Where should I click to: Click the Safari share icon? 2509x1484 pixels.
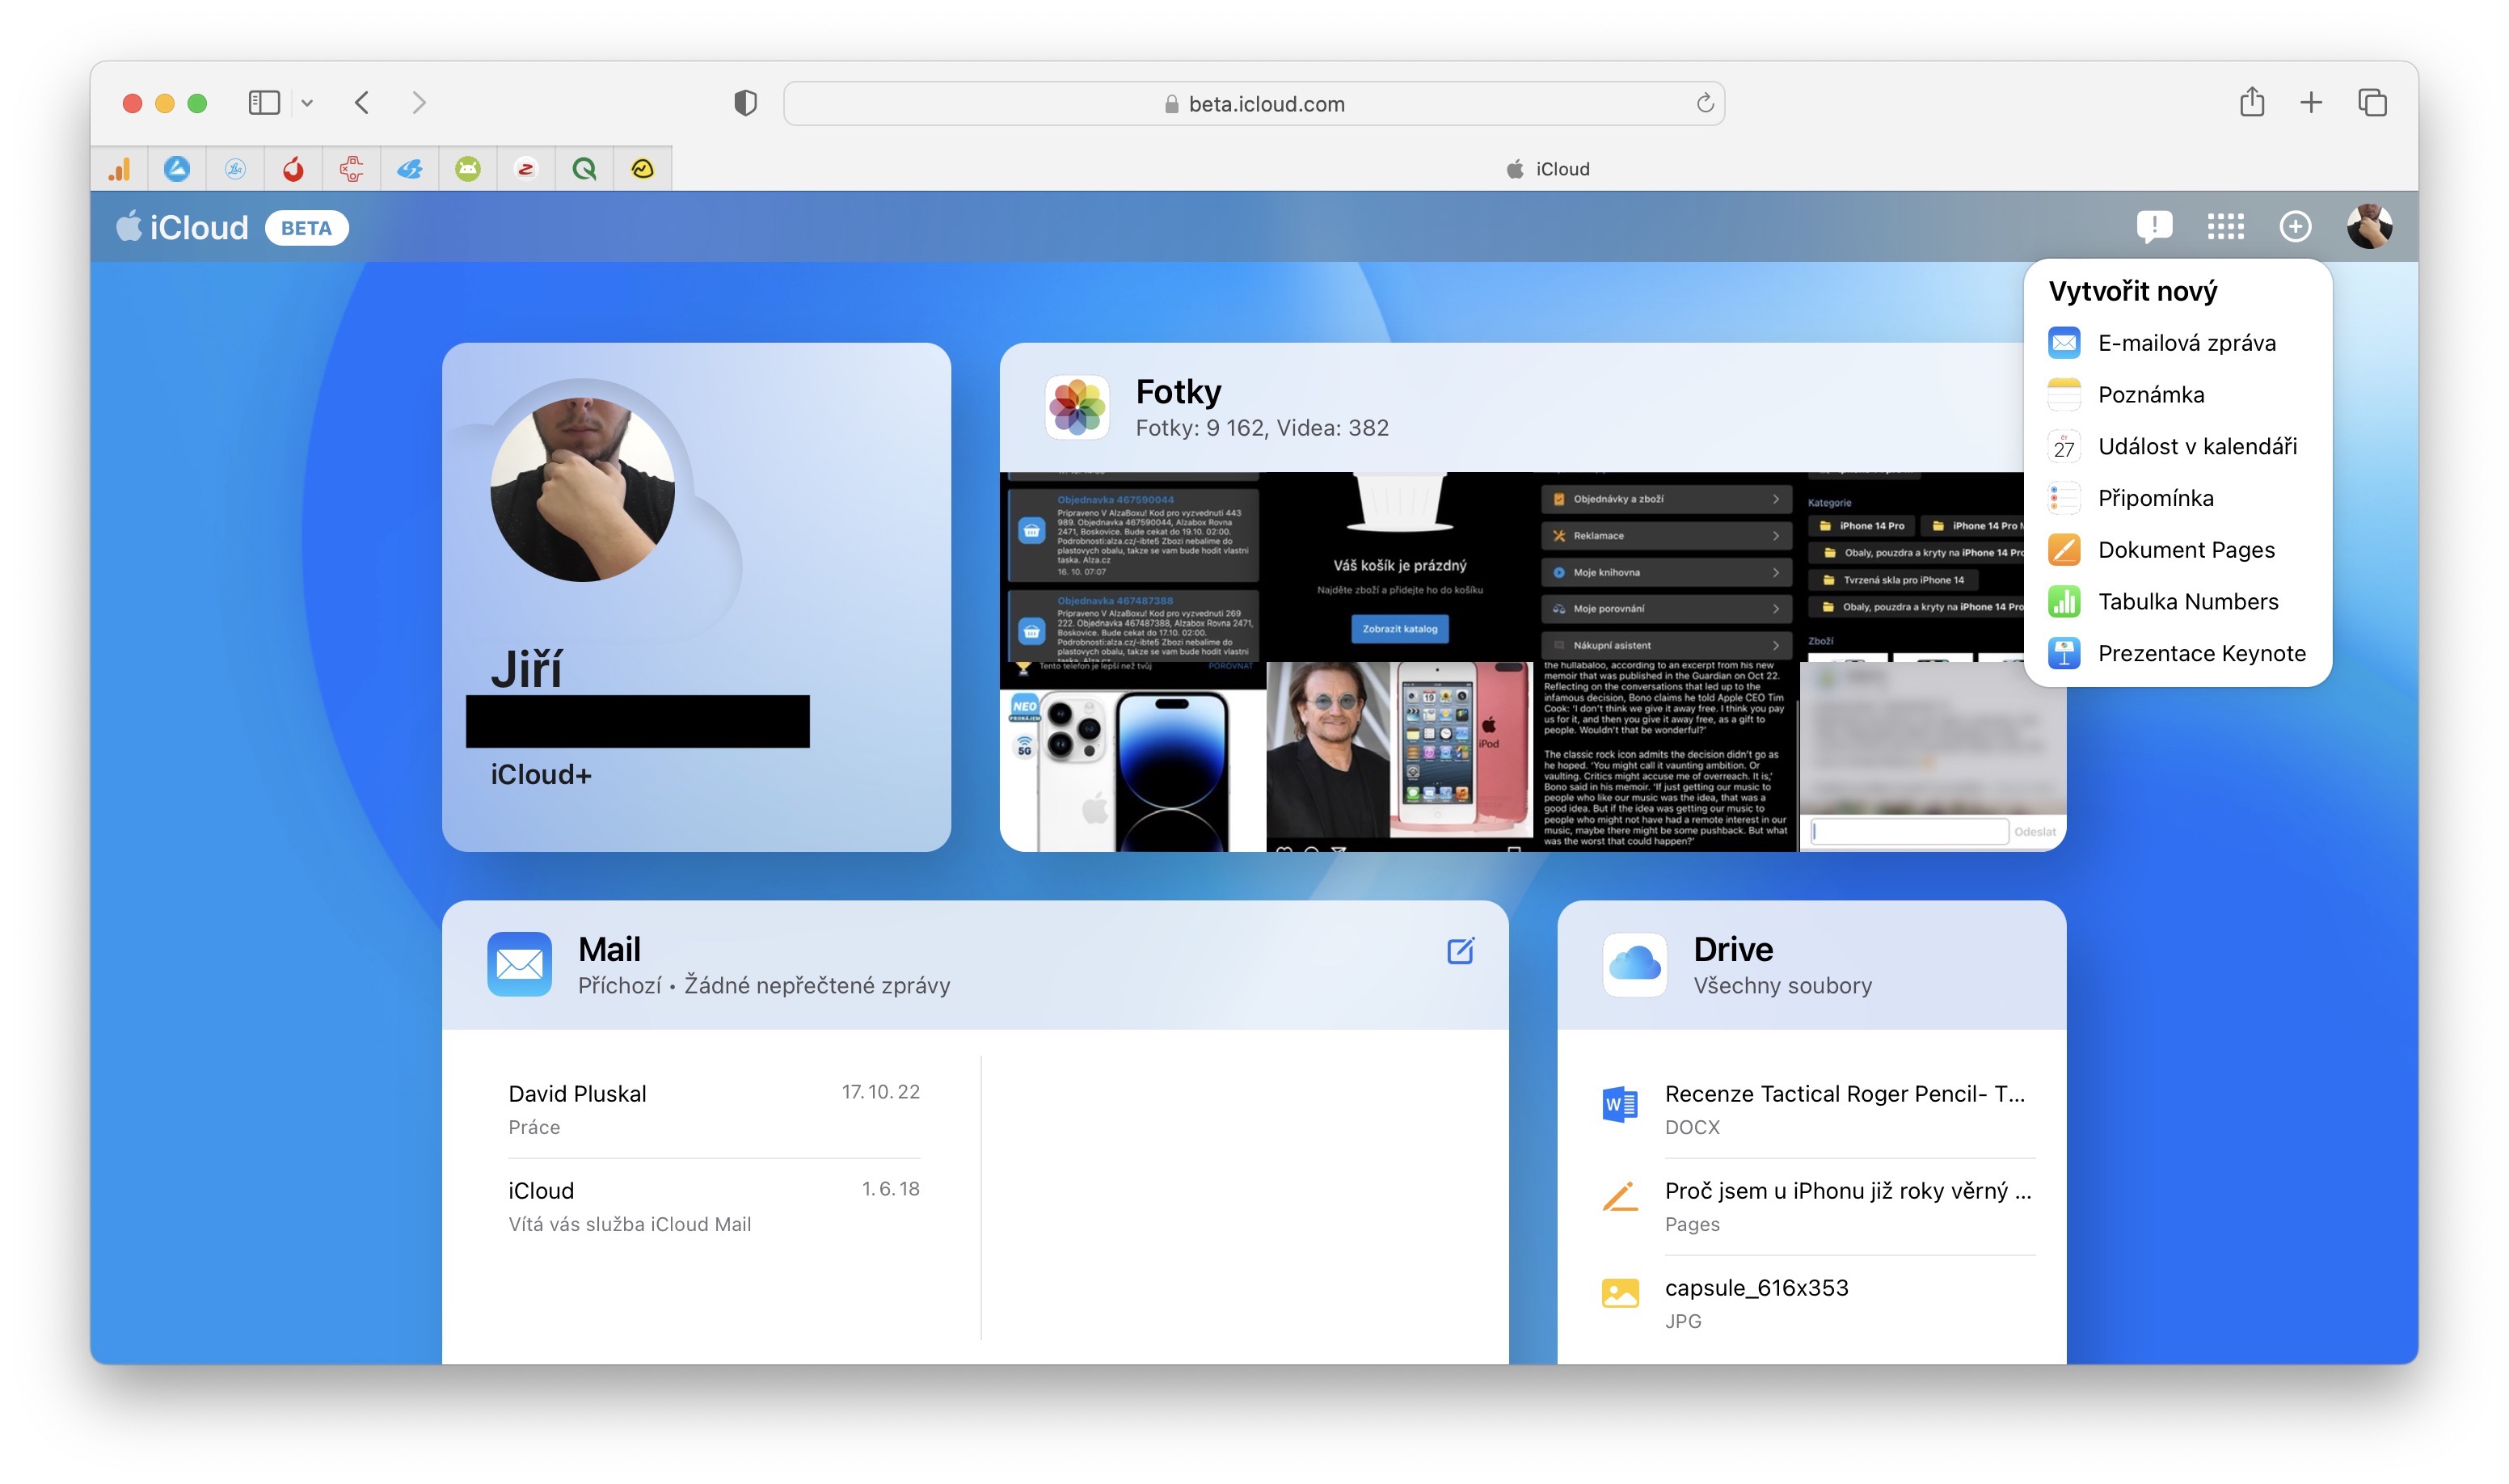click(2251, 103)
